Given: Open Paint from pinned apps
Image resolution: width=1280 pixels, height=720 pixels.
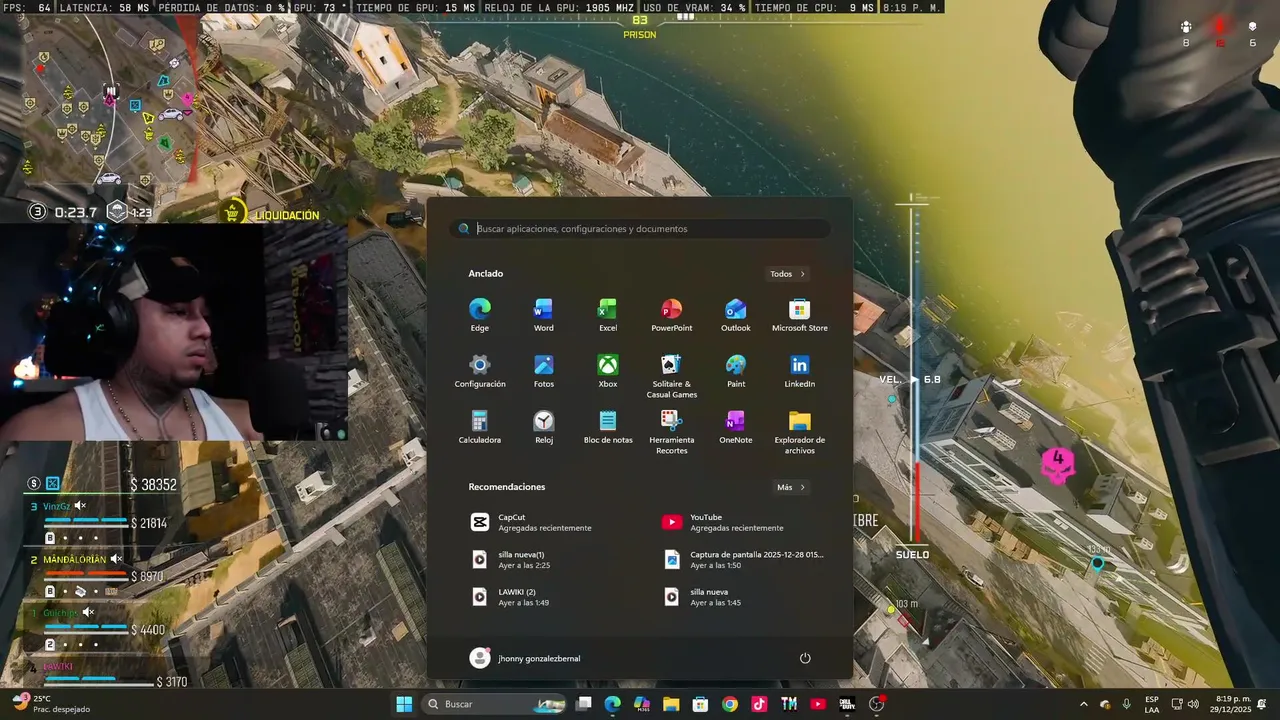Looking at the screenshot, I should click(736, 371).
